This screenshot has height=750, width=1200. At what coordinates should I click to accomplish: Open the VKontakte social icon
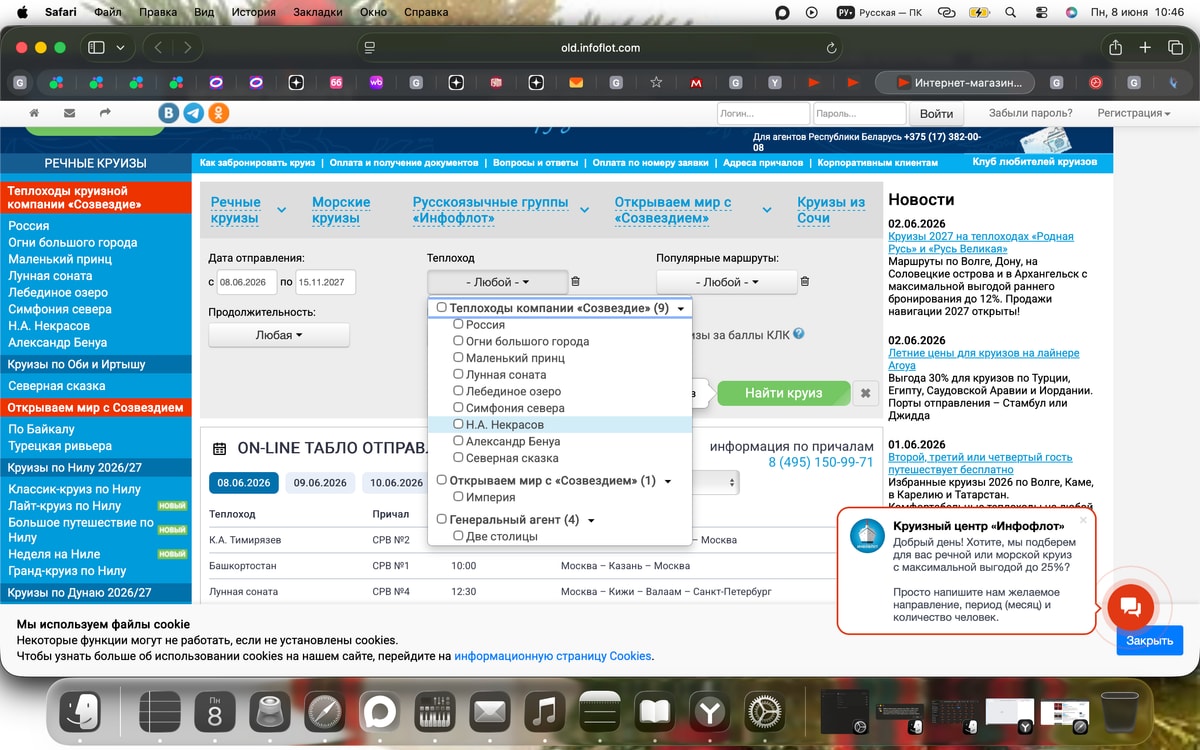pos(170,113)
